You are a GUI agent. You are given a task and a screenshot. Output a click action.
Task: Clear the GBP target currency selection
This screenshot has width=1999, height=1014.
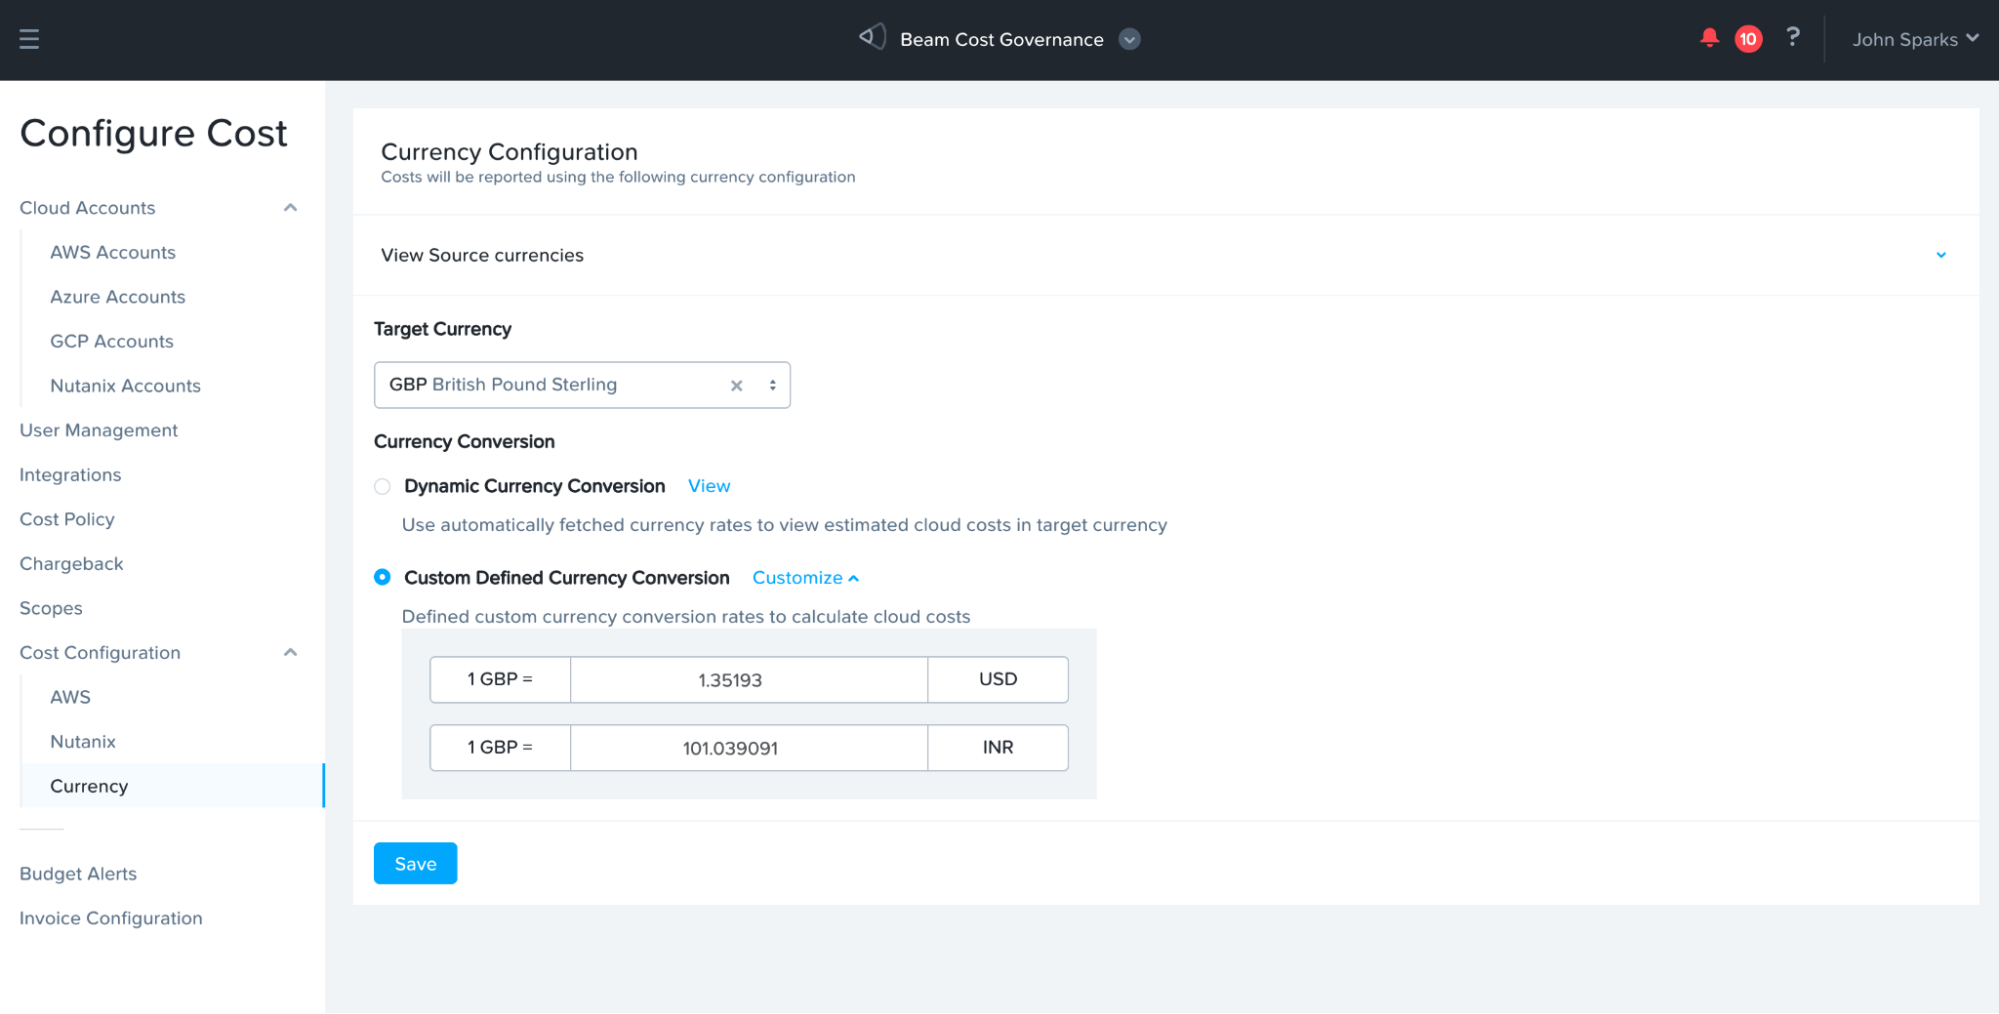point(736,386)
